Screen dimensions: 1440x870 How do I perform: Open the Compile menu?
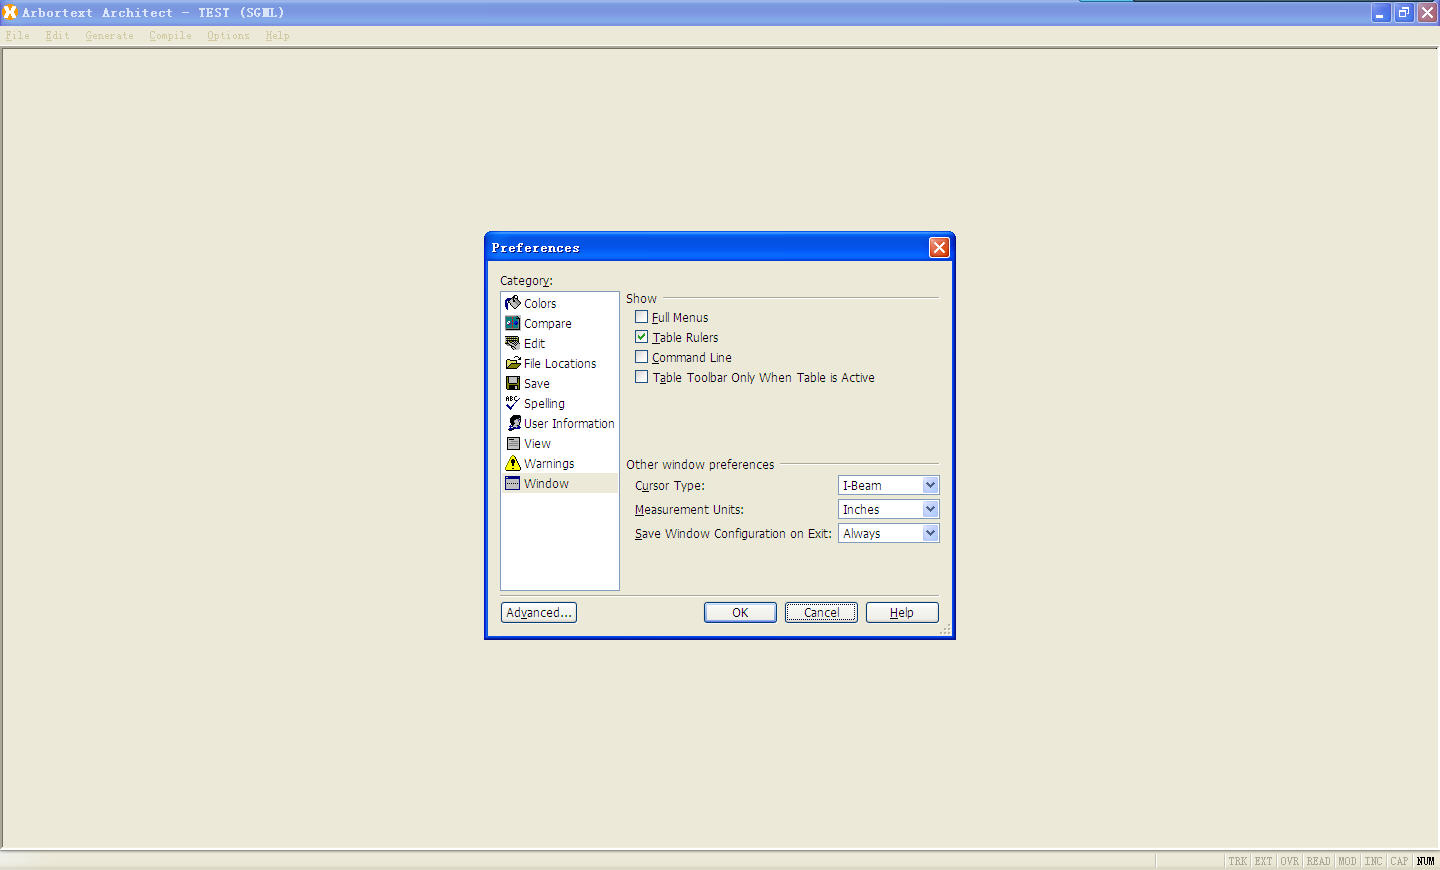point(170,35)
